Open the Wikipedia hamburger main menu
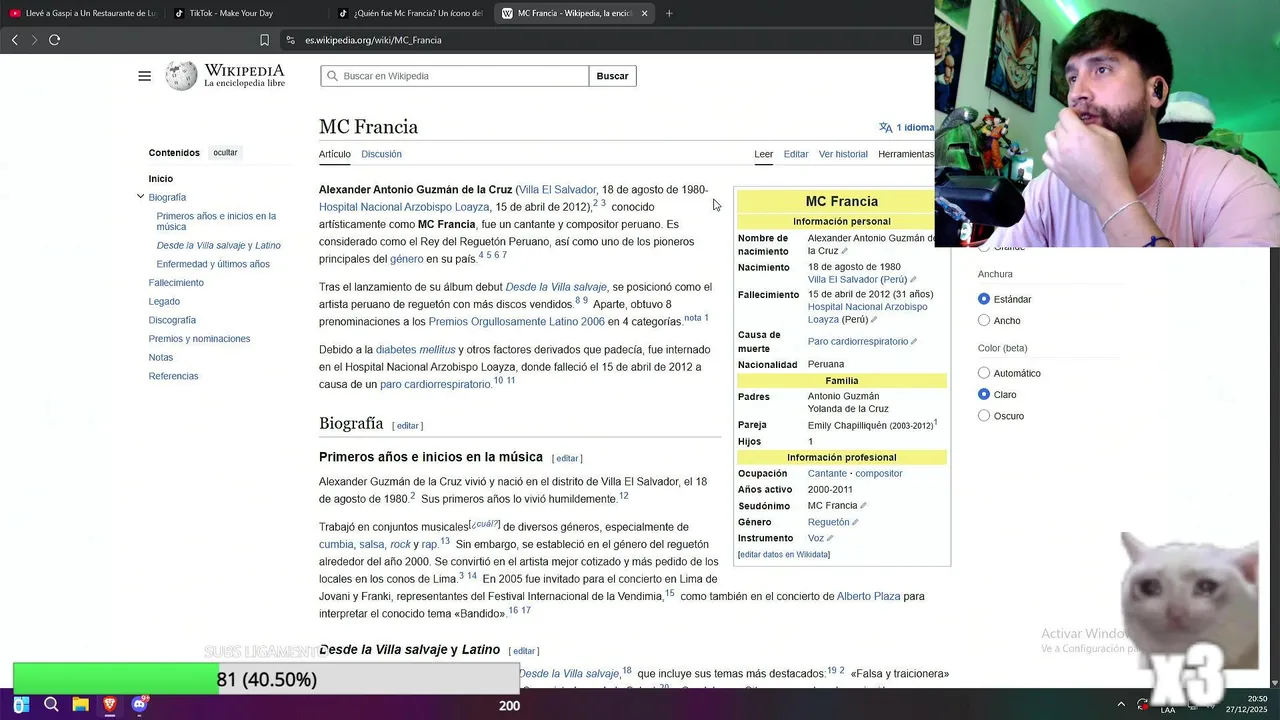 (x=144, y=76)
